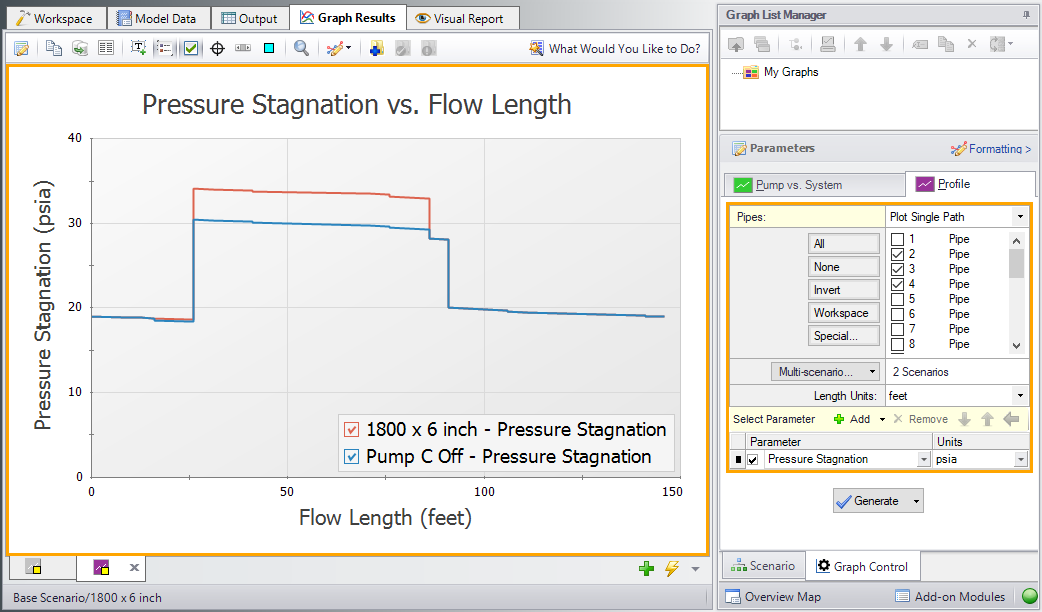Expand the Multi-scenario dropdown button
The height and width of the screenshot is (612, 1042).
coord(825,372)
